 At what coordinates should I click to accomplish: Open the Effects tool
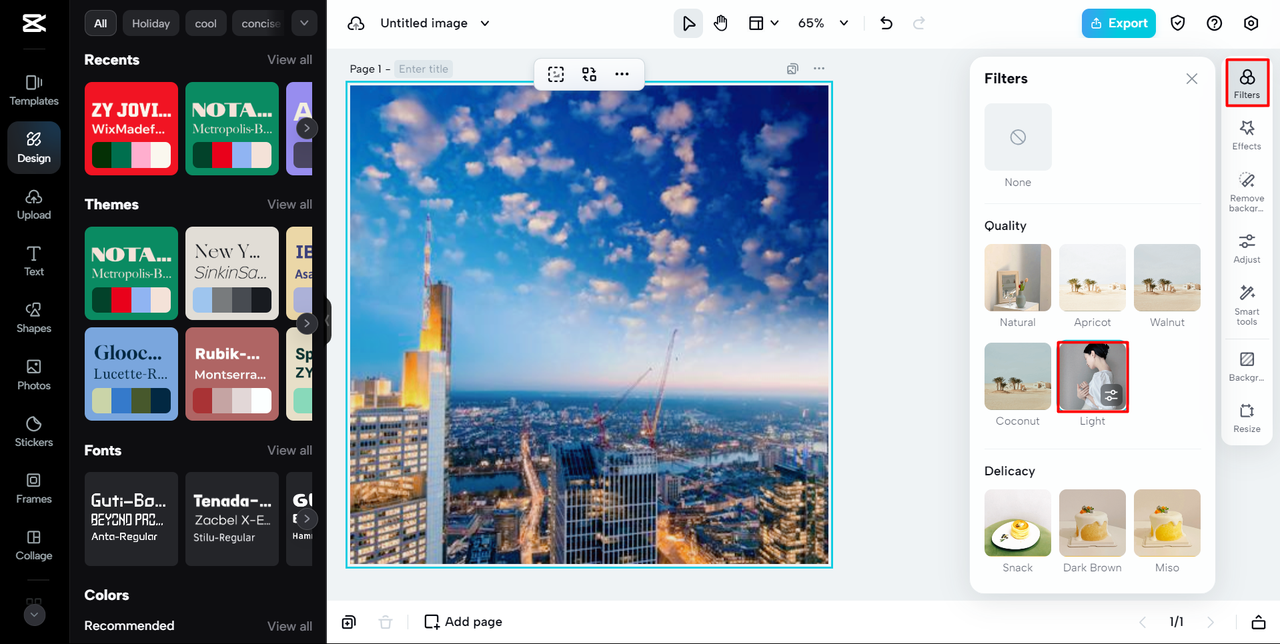(1247, 135)
